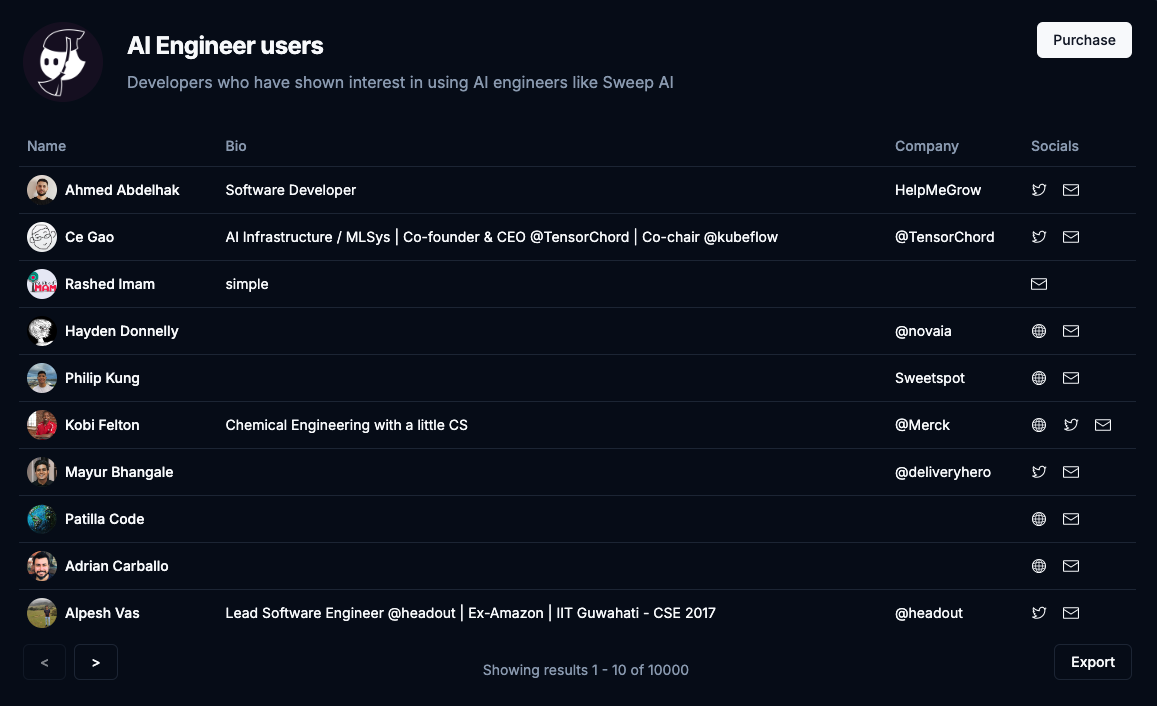Click Alpesh Vas's avatar photo
The image size is (1157, 706).
(x=42, y=613)
